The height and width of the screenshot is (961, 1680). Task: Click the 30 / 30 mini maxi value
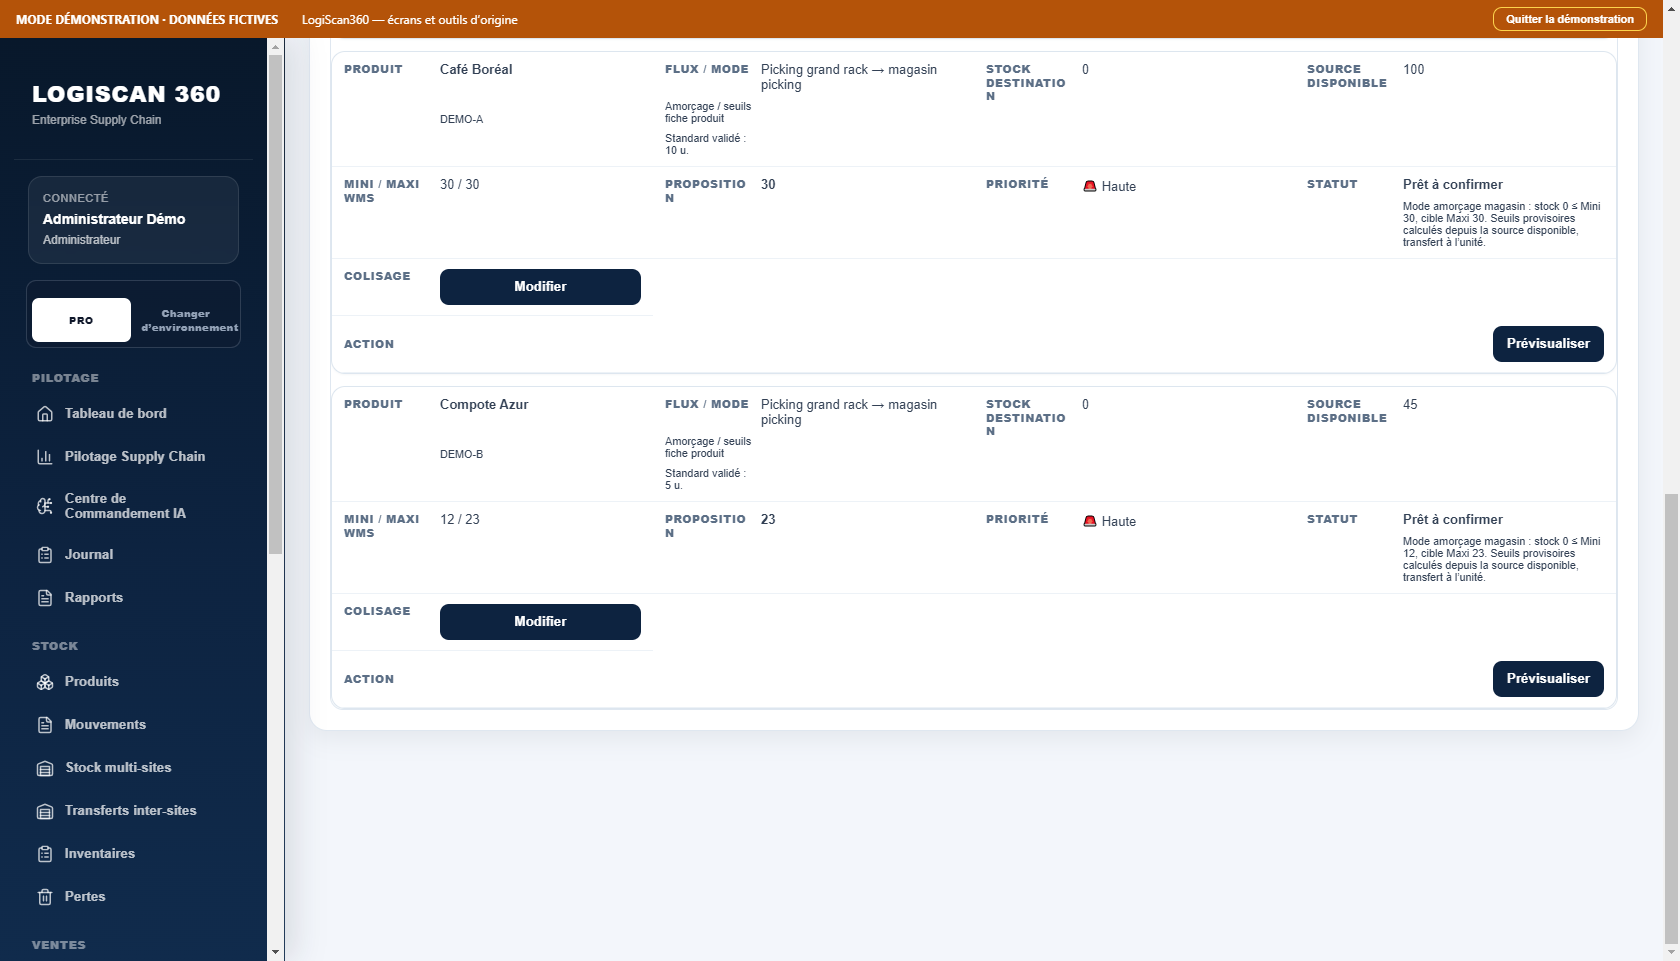460,184
